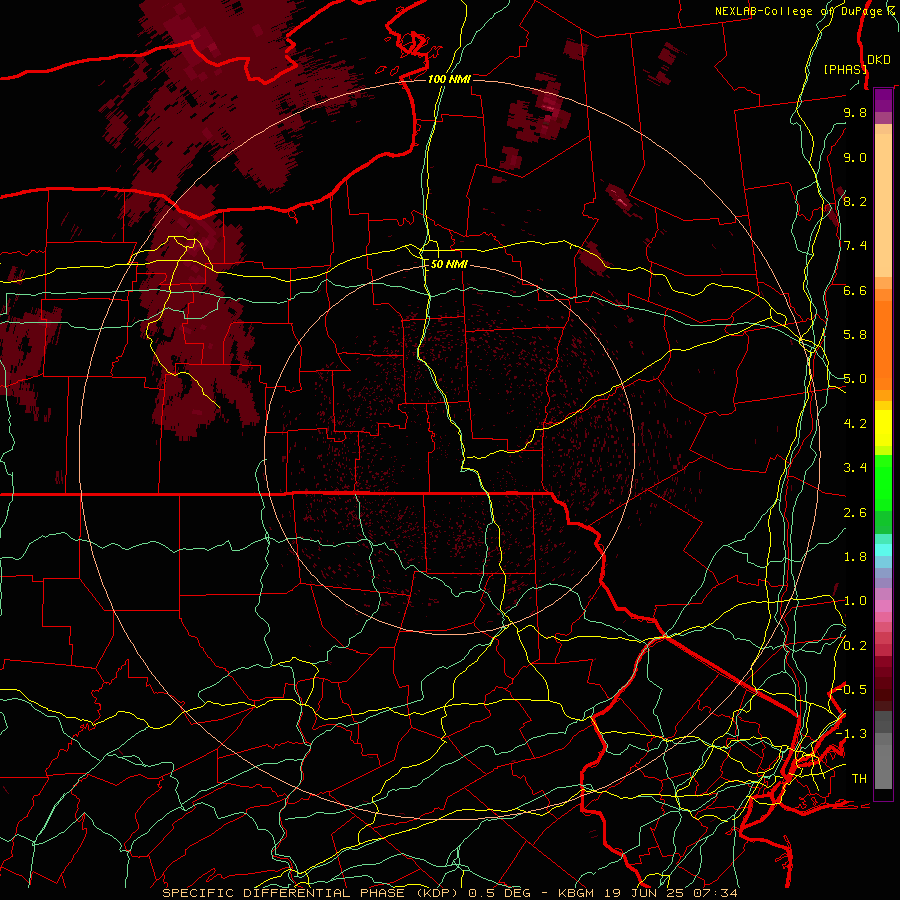Click the 50 NMI range ring label
900x900 pixels.
point(449,264)
